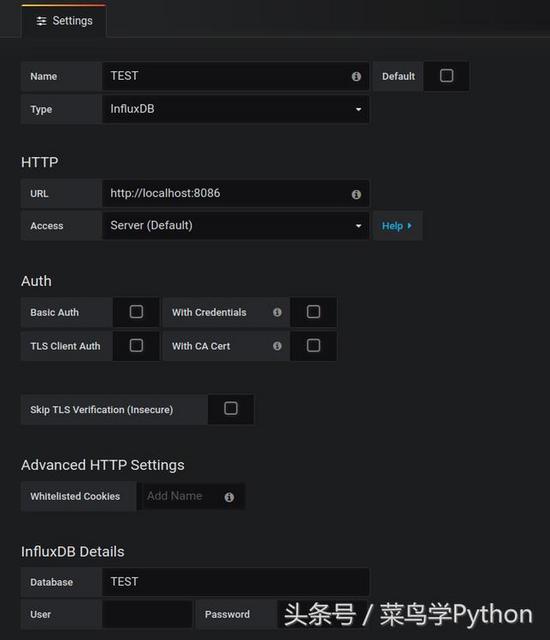Expand the Help section next to Access

tap(397, 226)
